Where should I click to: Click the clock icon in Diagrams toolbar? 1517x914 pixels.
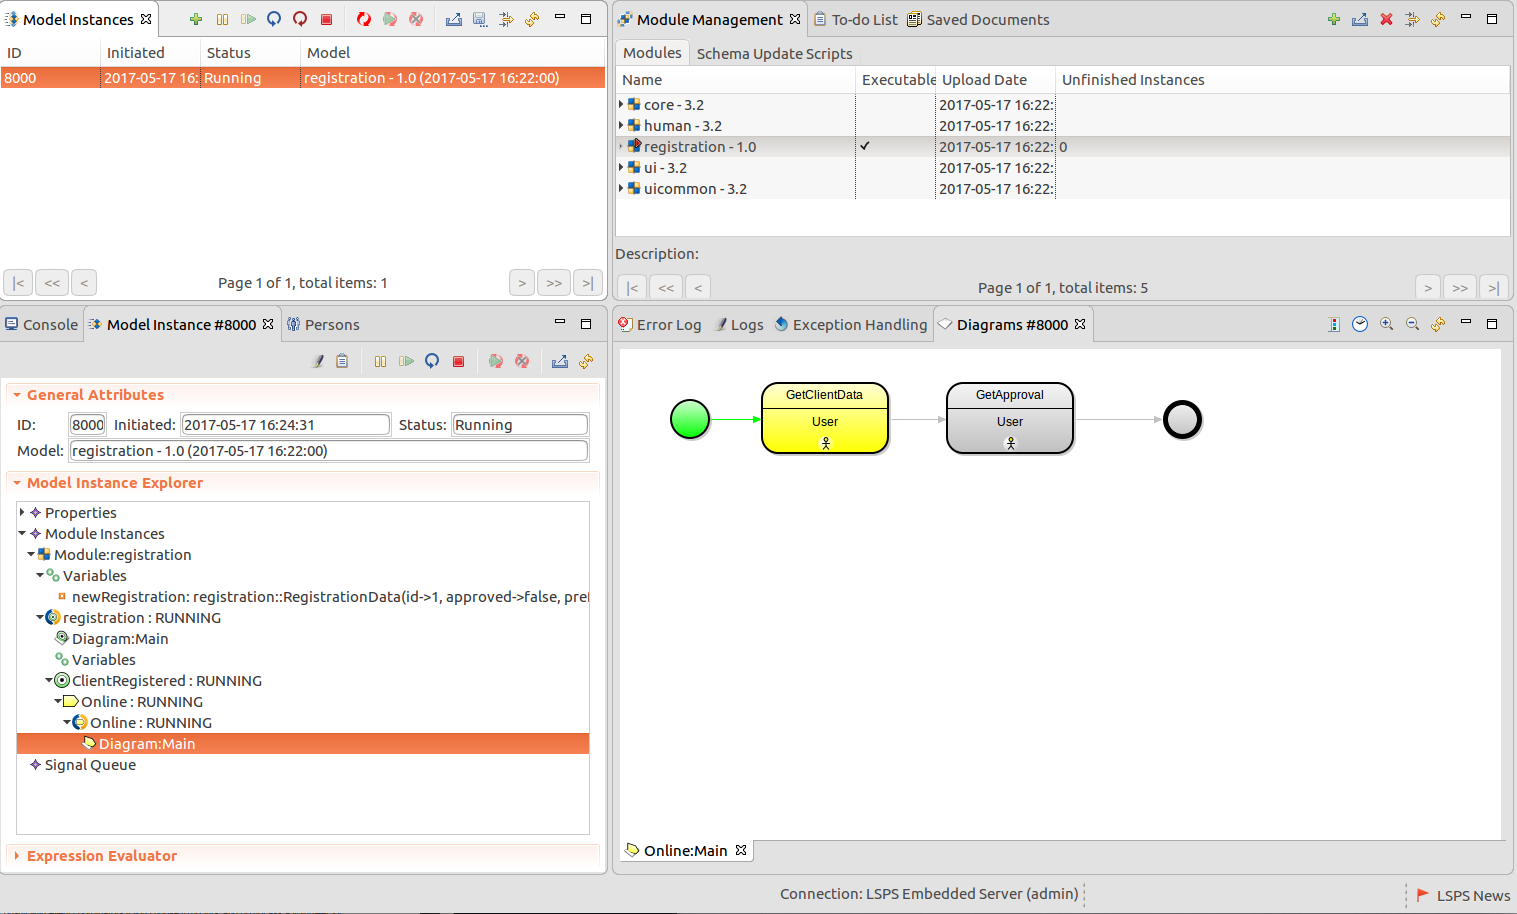pos(1360,324)
